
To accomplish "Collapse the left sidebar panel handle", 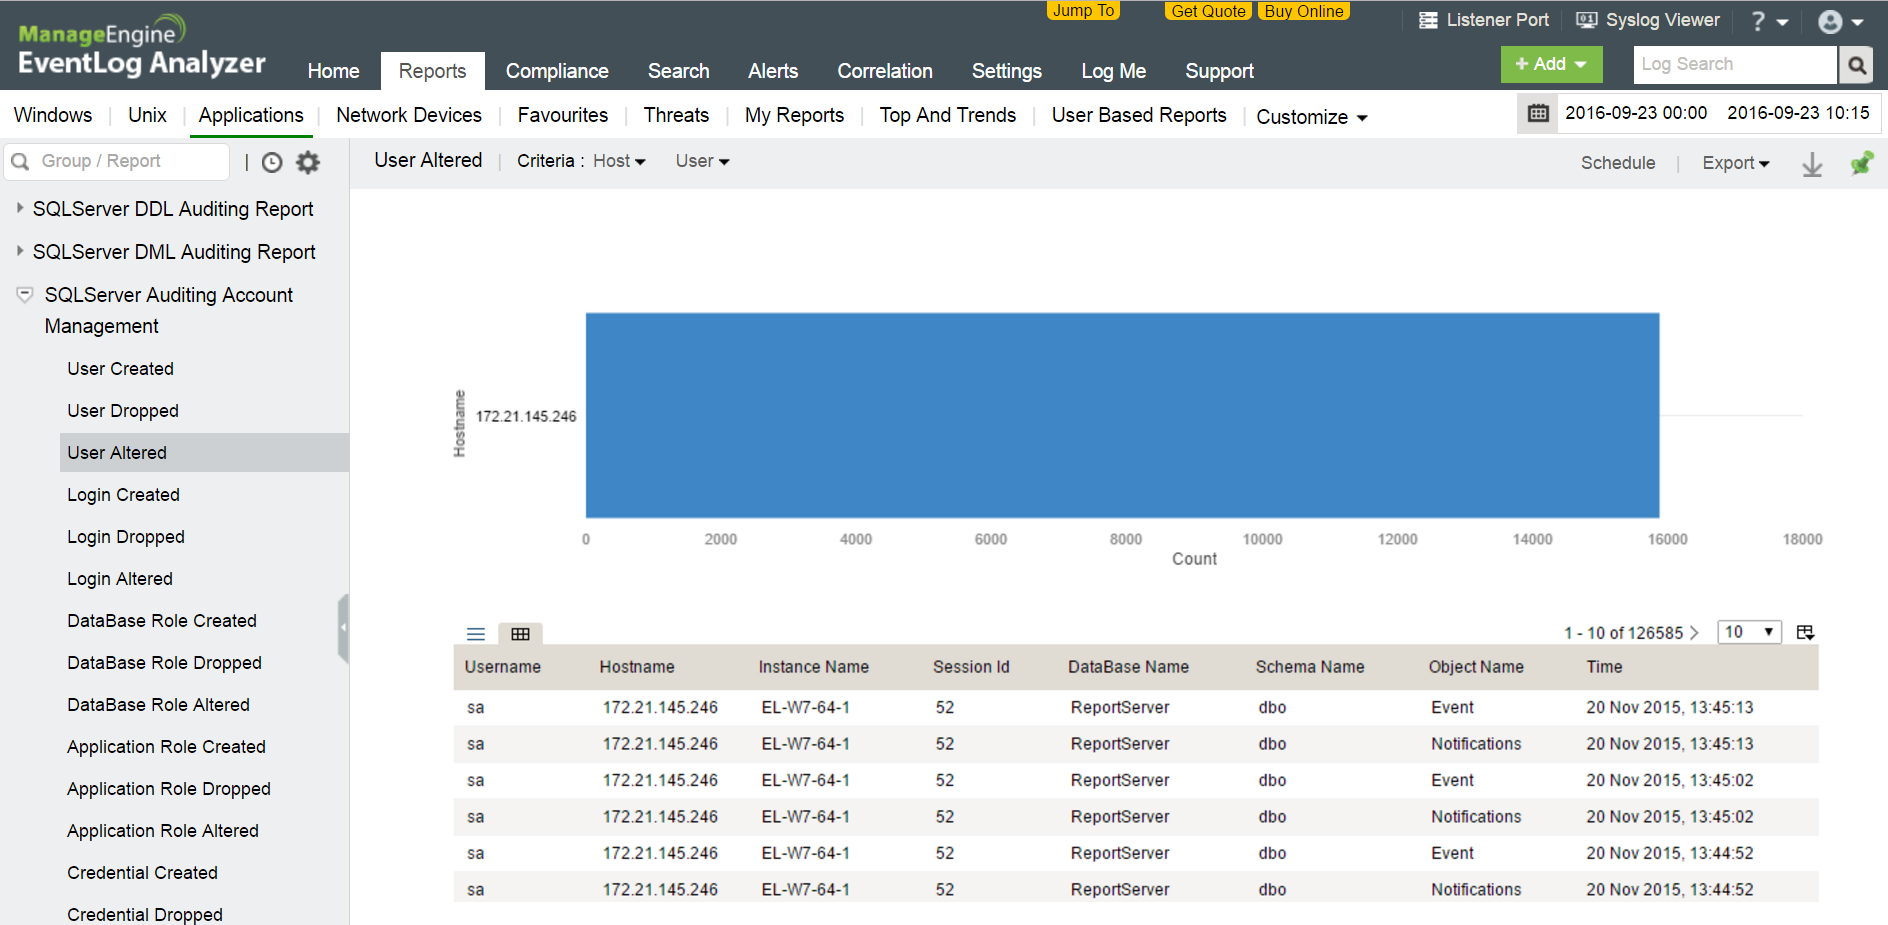I will [x=343, y=628].
